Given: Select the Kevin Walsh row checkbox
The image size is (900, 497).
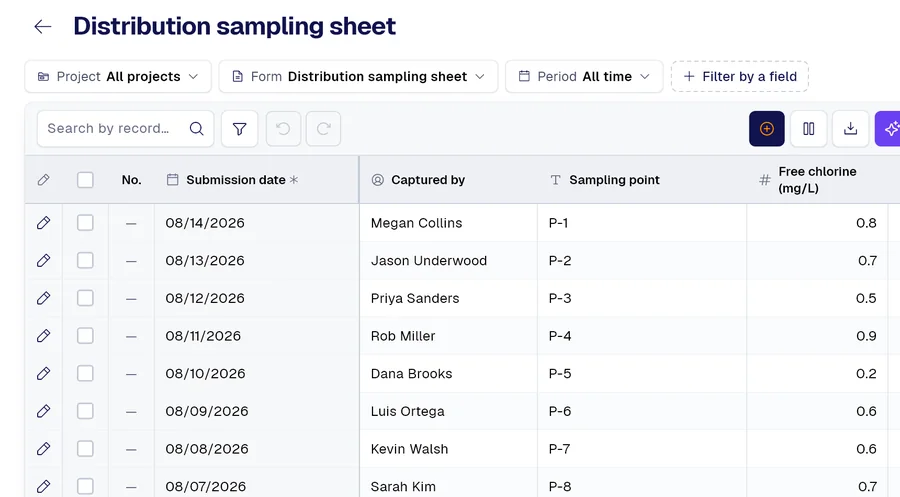Looking at the screenshot, I should tap(85, 449).
